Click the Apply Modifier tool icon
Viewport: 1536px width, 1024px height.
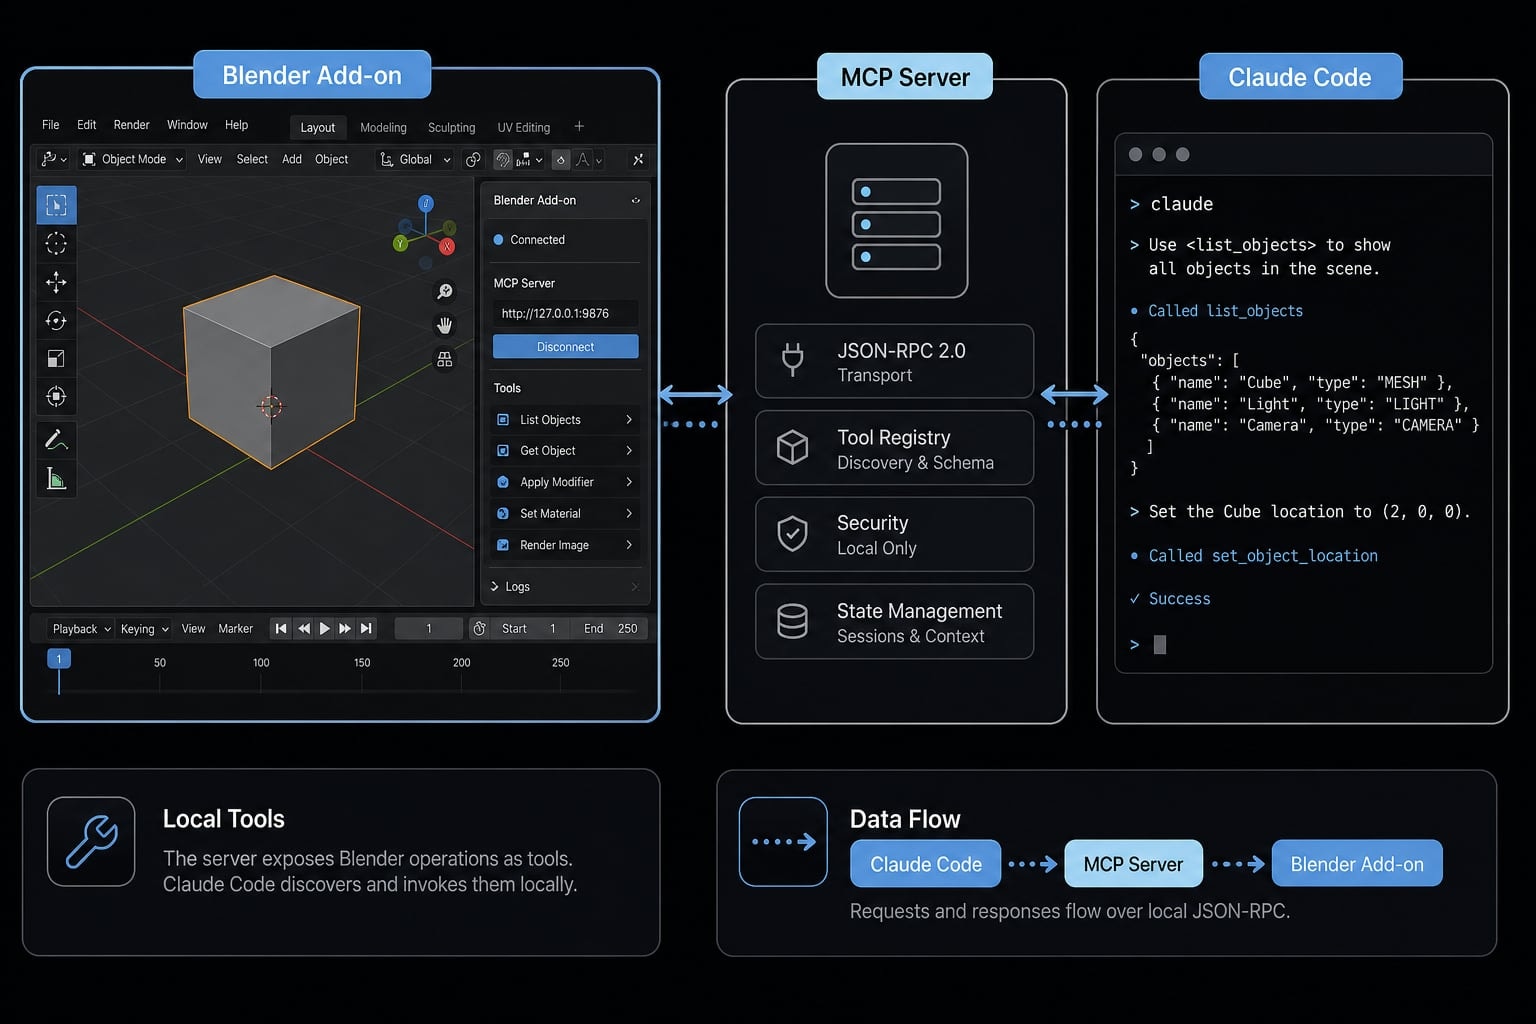(503, 482)
